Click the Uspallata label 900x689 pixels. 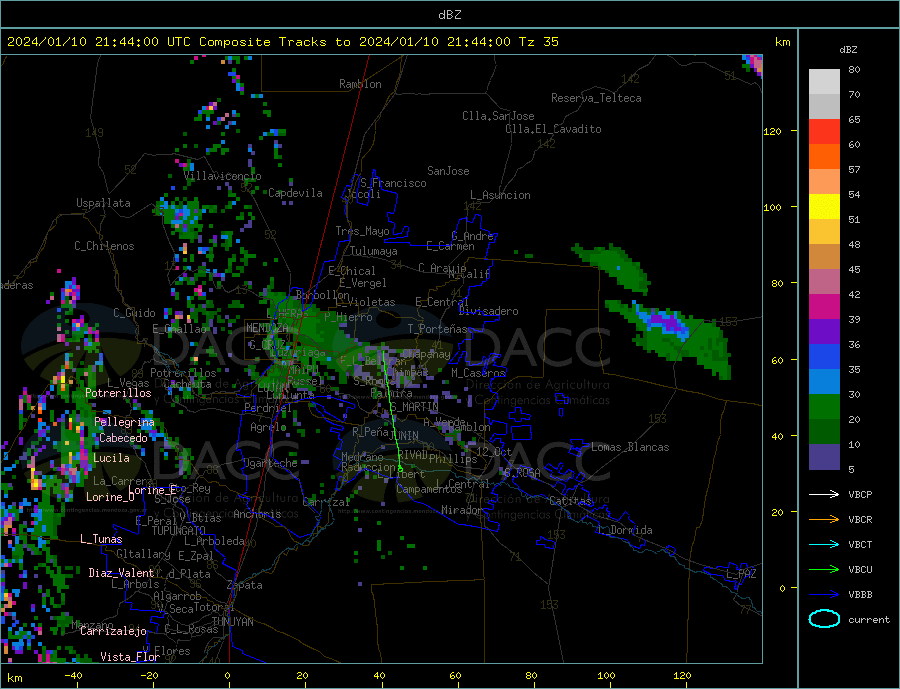(x=103, y=203)
